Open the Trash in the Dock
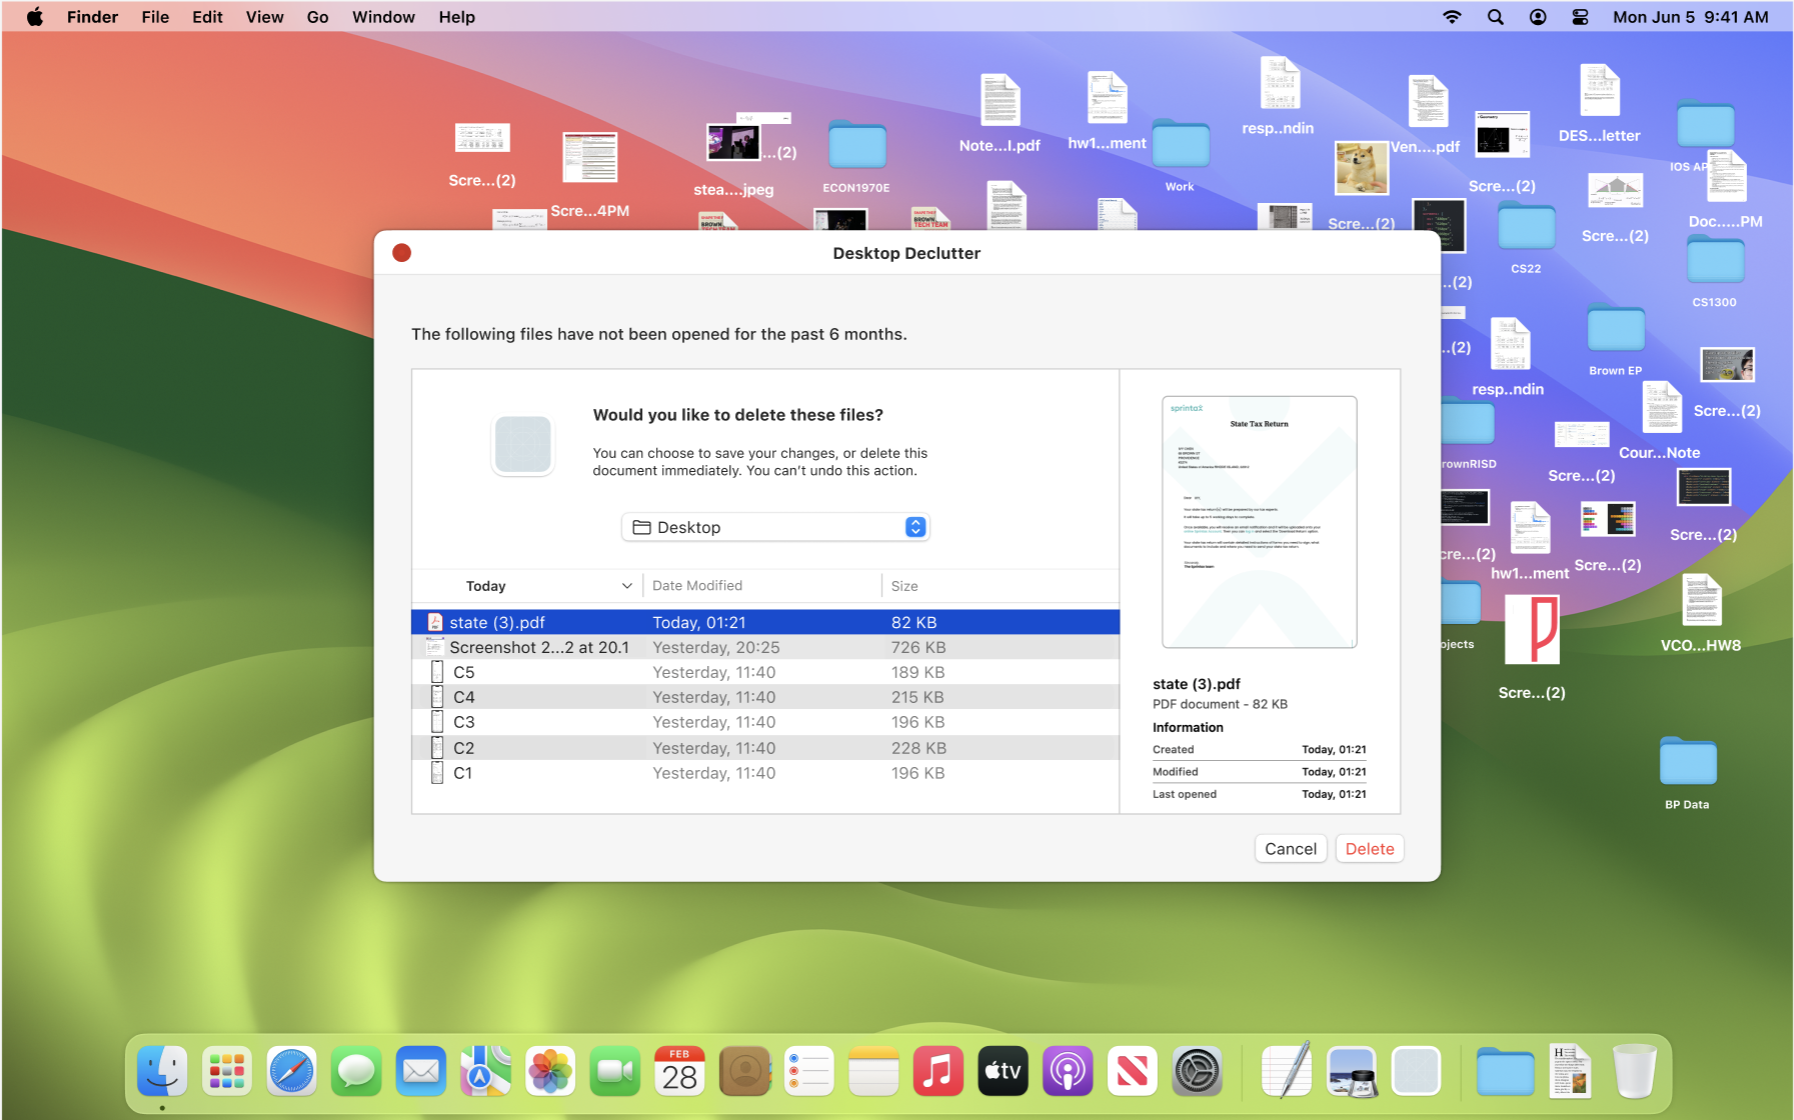The image size is (1794, 1120). point(1635,1072)
